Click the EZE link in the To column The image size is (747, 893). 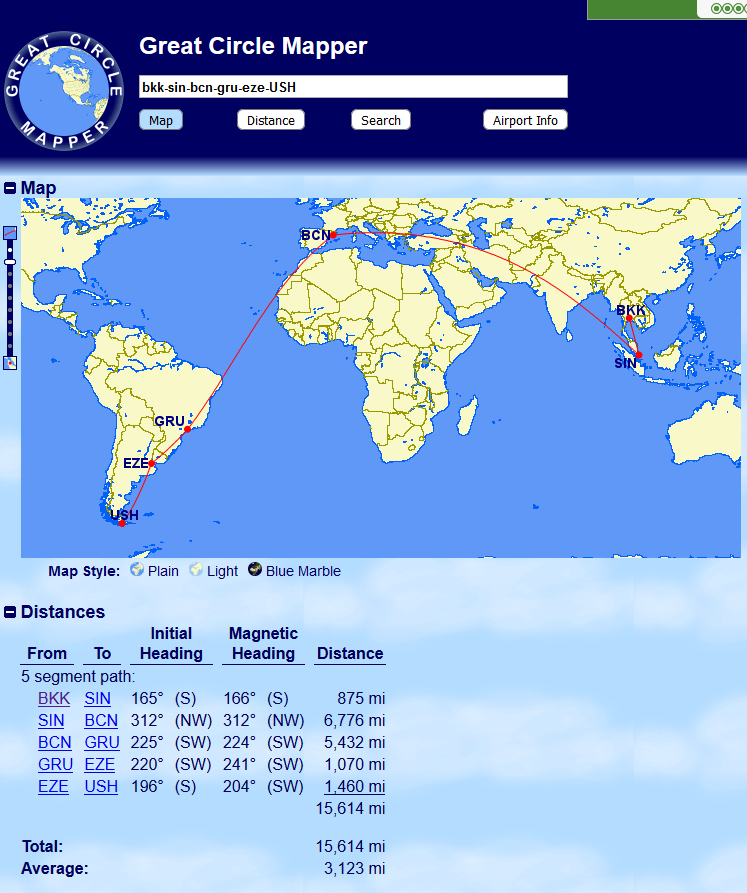[x=100, y=764]
